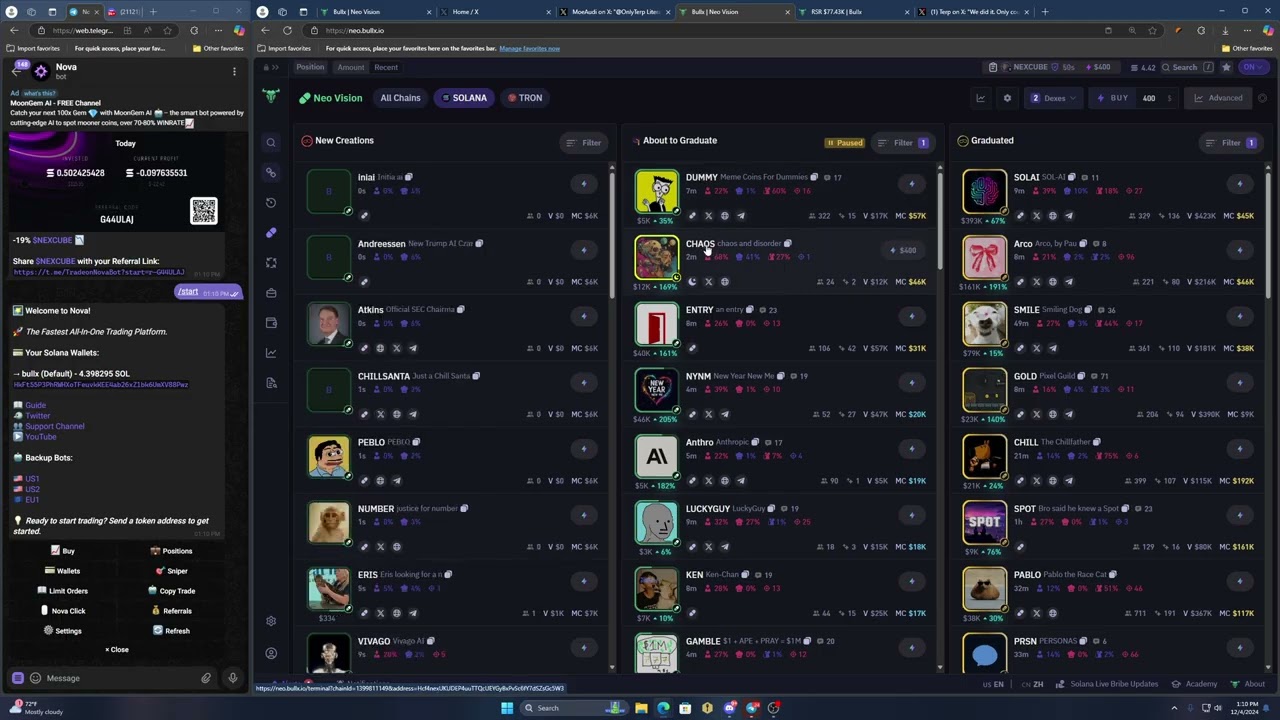Image resolution: width=1280 pixels, height=720 pixels.
Task: Open Academy link in the footer
Action: (x=1195, y=684)
